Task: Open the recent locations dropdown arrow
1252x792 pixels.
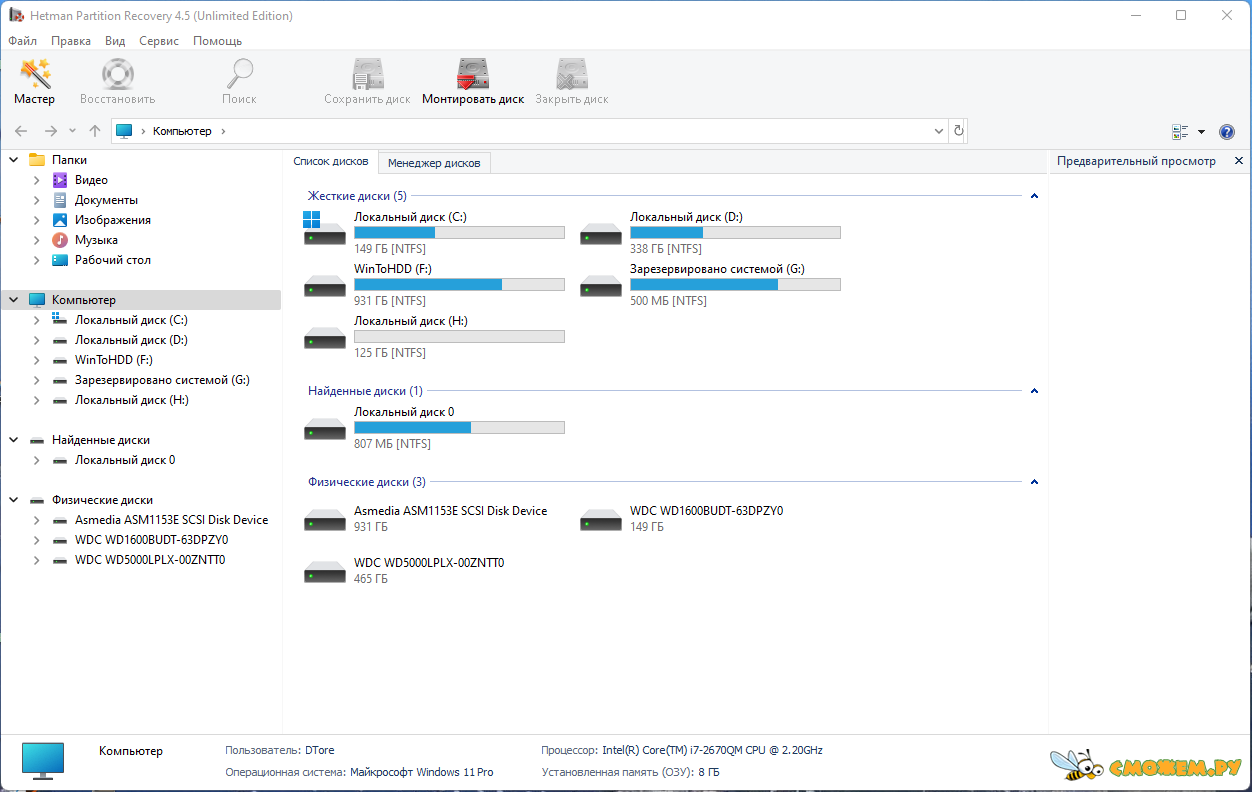Action: tap(72, 131)
